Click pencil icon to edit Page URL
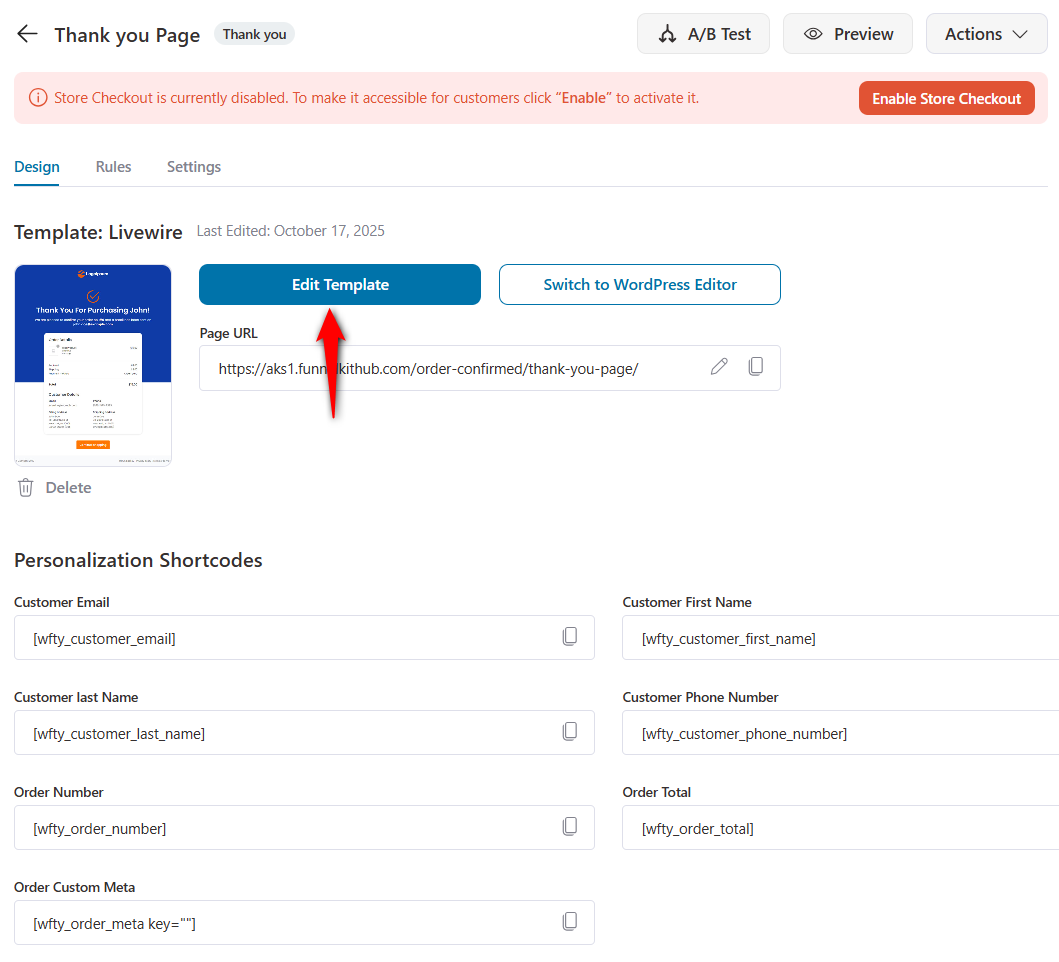1059x962 pixels. [x=719, y=367]
